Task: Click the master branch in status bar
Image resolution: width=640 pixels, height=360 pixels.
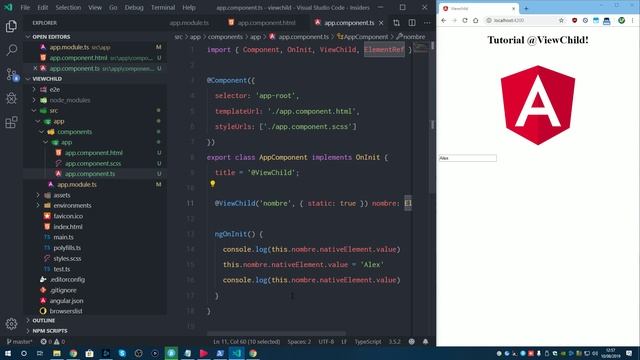Action: click(x=19, y=342)
